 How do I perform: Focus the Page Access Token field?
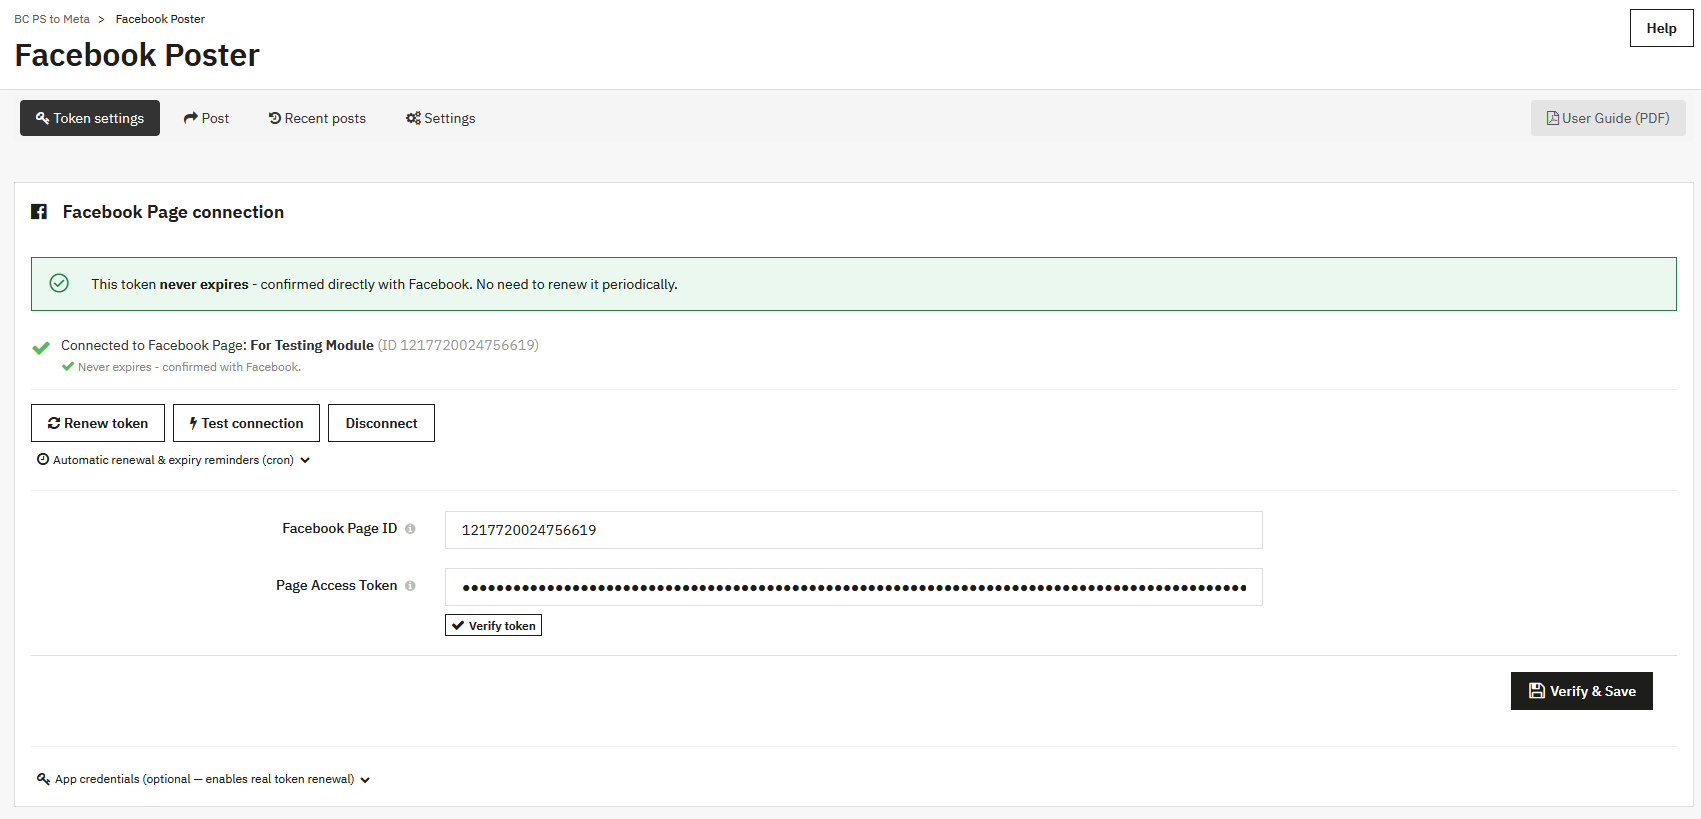pyautogui.click(x=854, y=587)
